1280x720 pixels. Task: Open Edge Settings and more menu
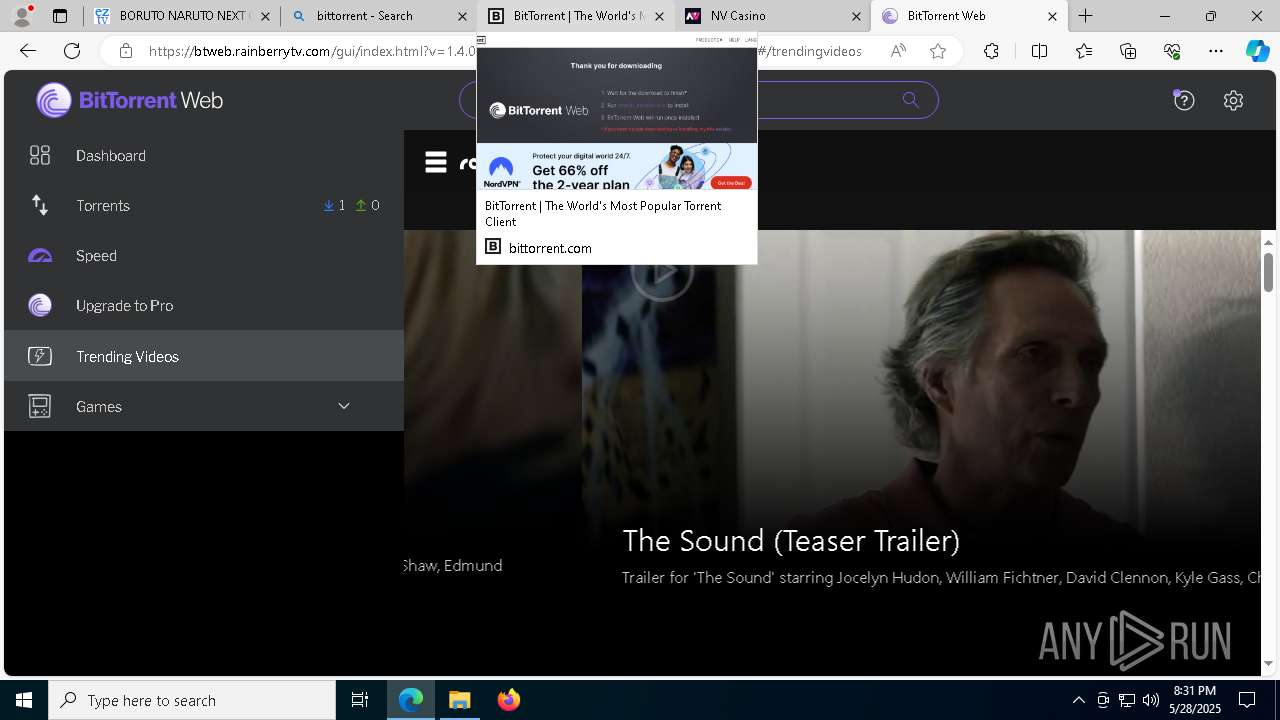[1216, 51]
